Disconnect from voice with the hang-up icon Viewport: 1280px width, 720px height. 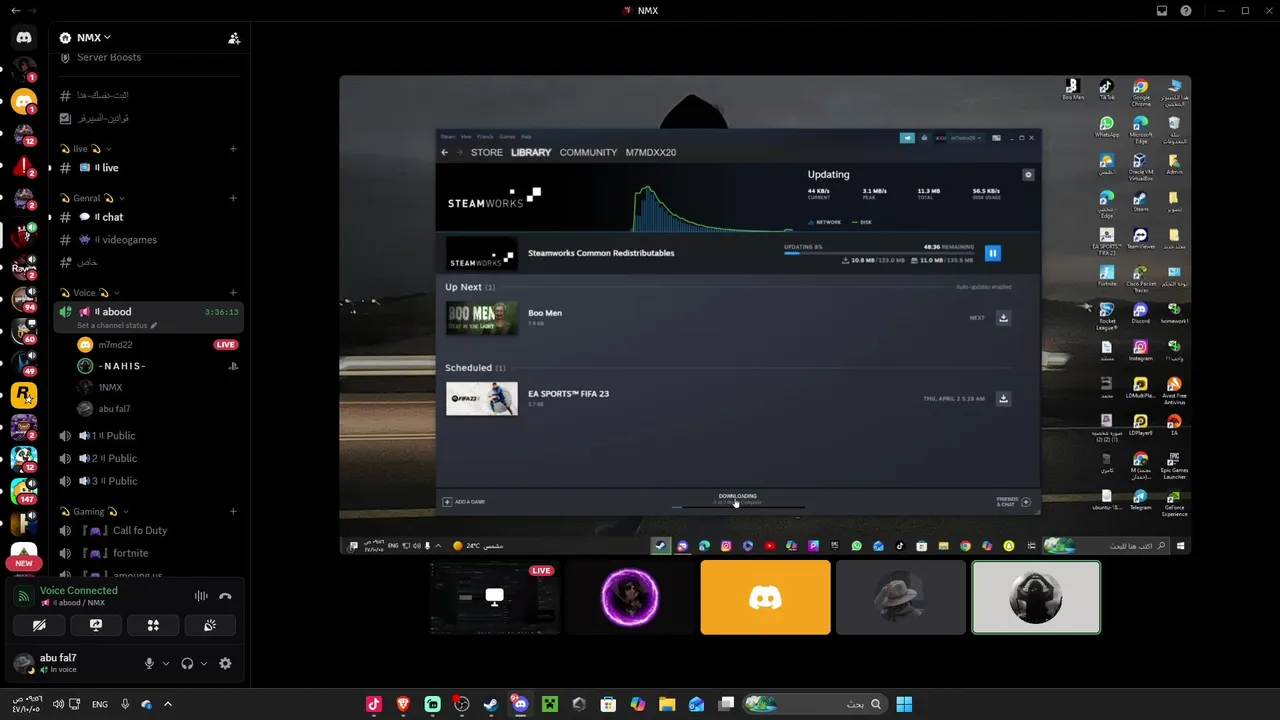tap(225, 596)
